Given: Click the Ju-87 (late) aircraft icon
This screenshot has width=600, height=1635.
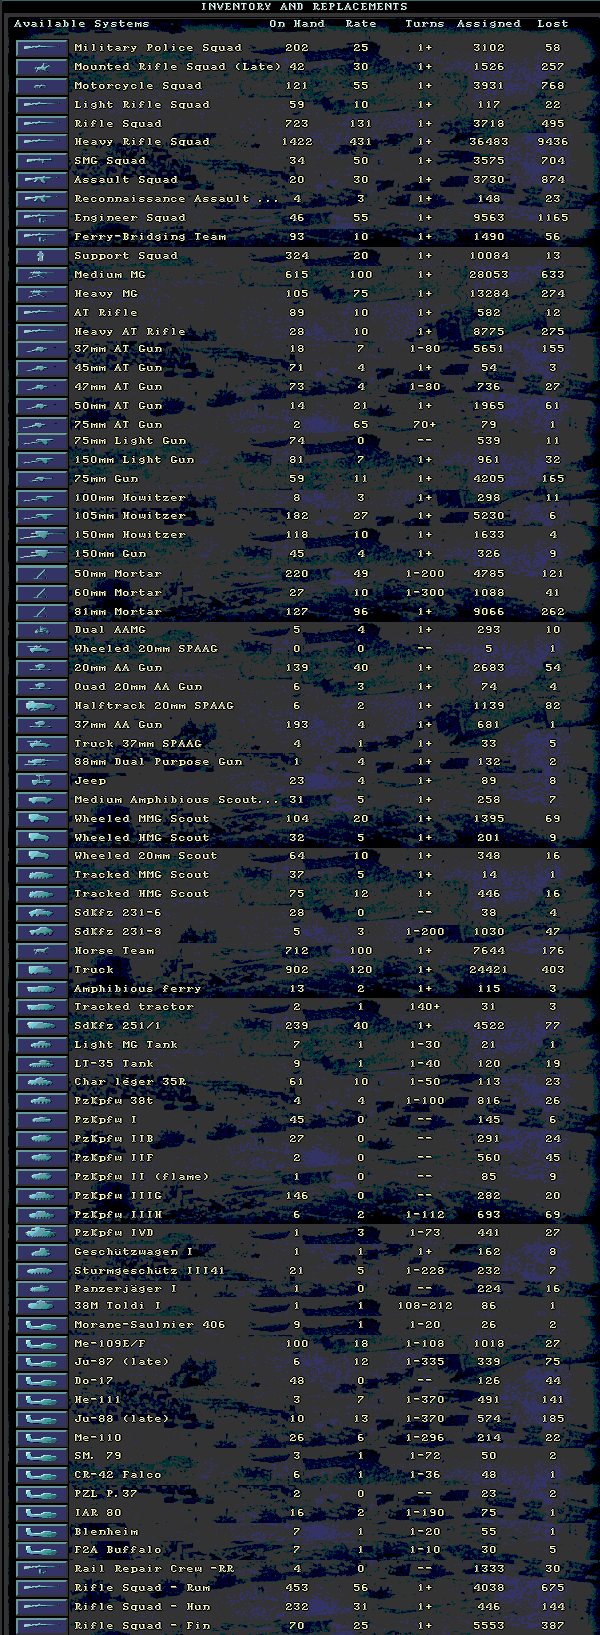Looking at the screenshot, I should [41, 1362].
